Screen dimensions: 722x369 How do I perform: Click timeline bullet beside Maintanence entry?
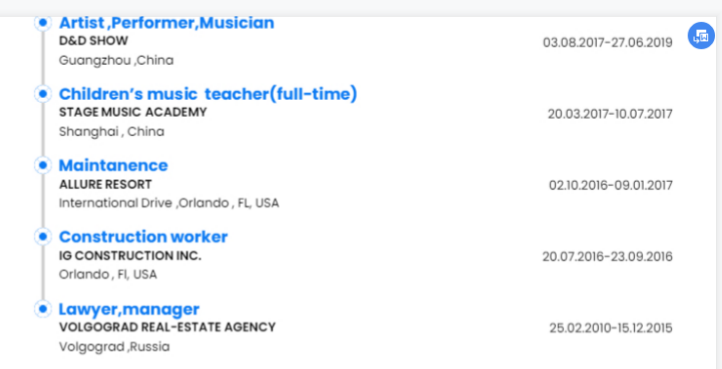(43, 165)
